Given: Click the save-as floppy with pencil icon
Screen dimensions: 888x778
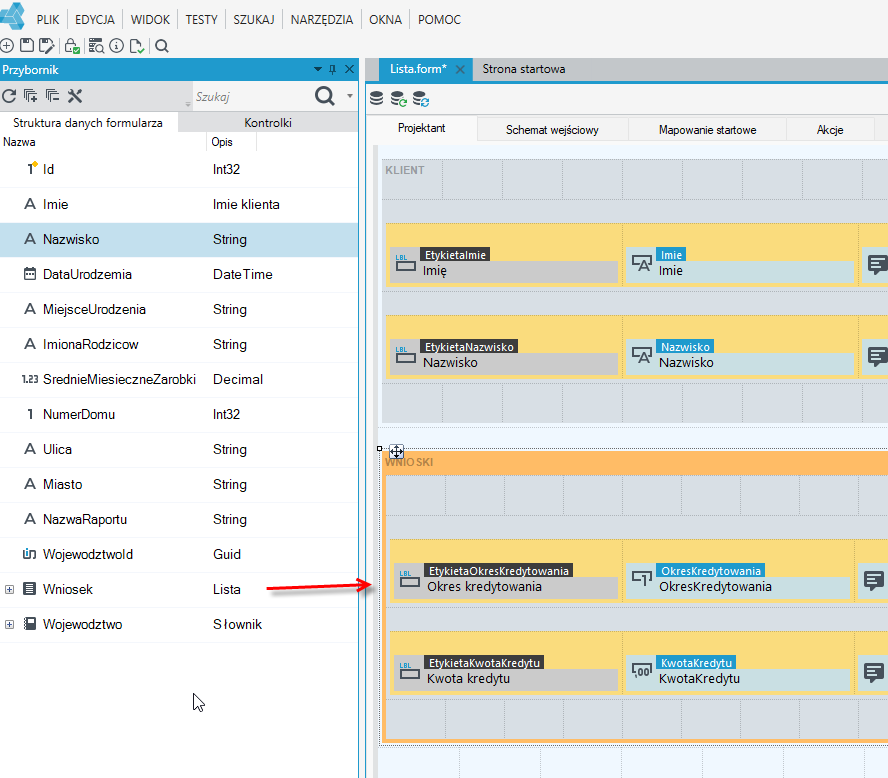Looking at the screenshot, I should click(46, 46).
